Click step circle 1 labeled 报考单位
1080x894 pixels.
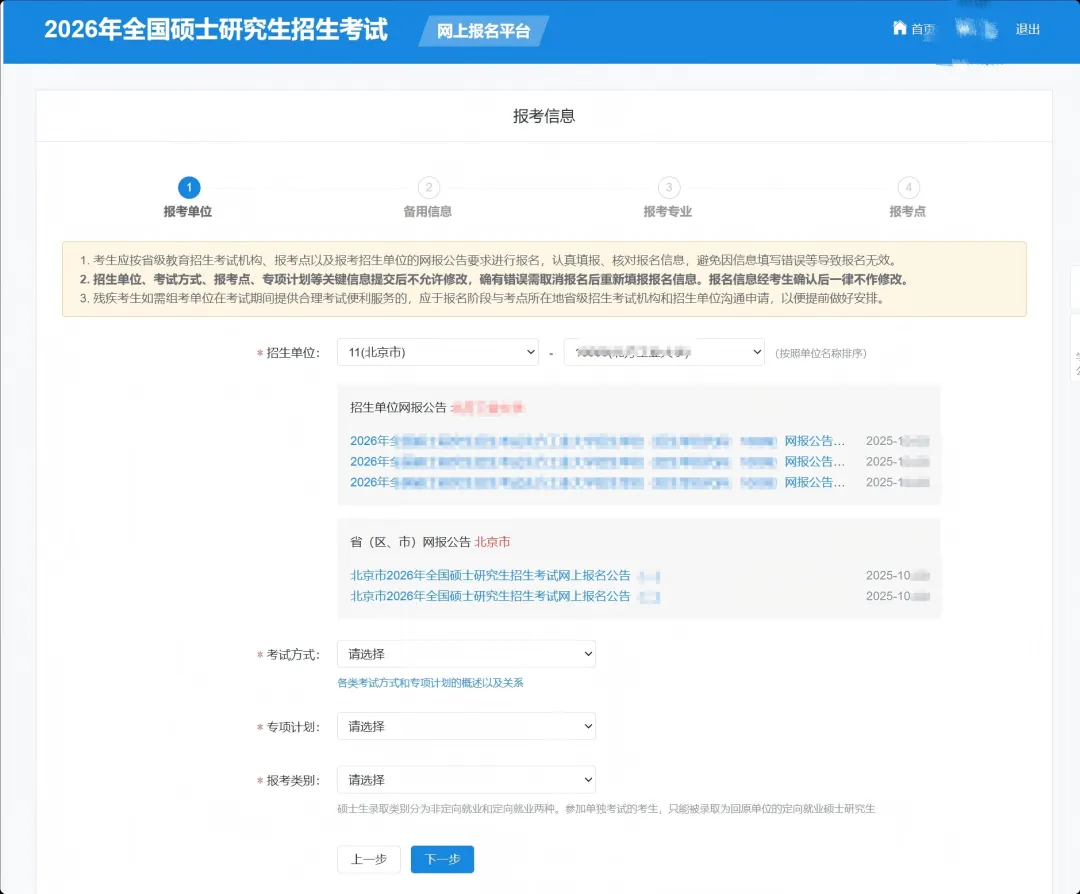[189, 187]
